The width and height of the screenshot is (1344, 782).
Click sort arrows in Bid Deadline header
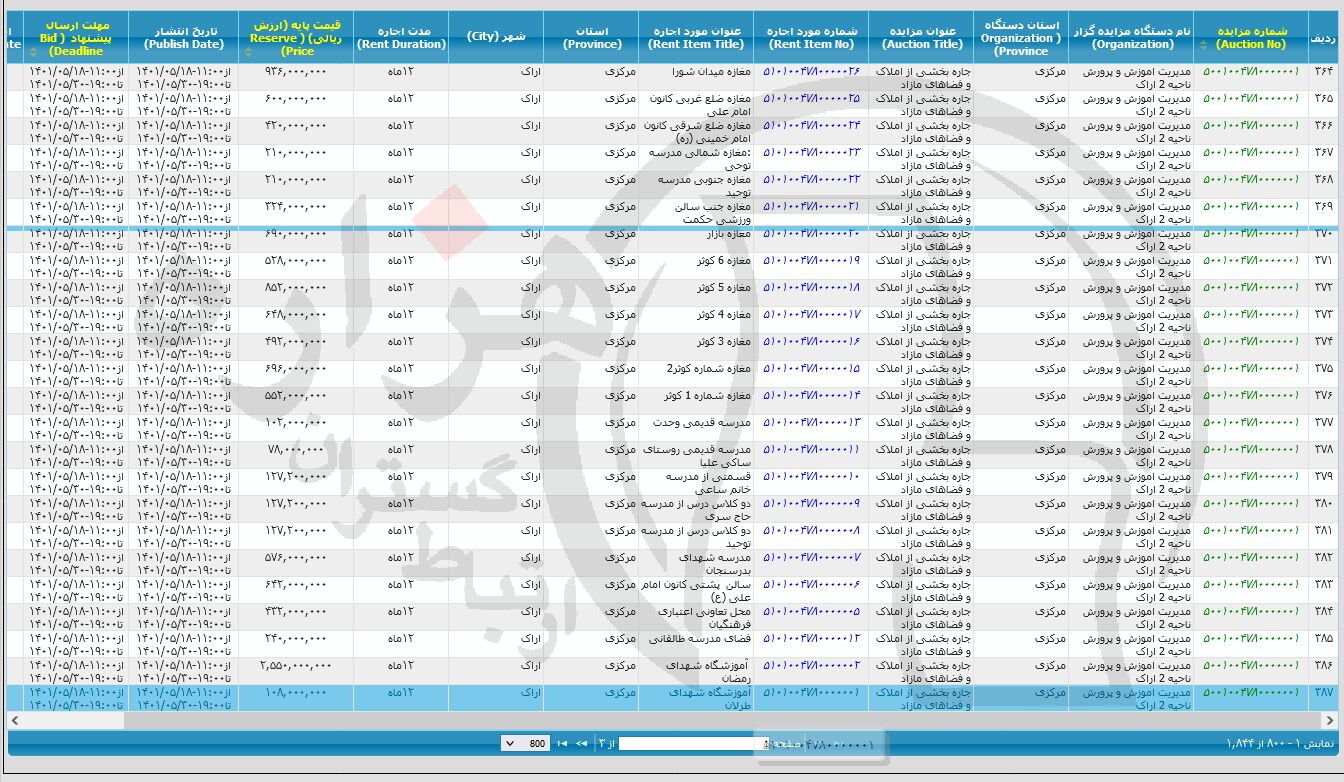pos(31,51)
